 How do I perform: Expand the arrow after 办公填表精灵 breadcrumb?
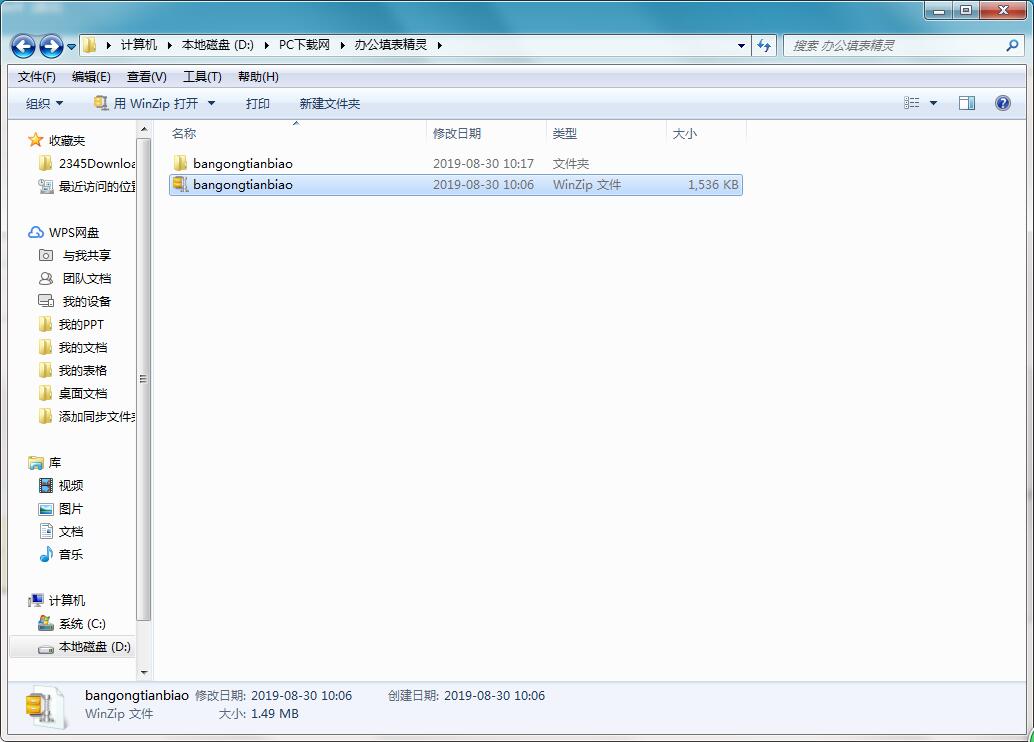tap(439, 45)
